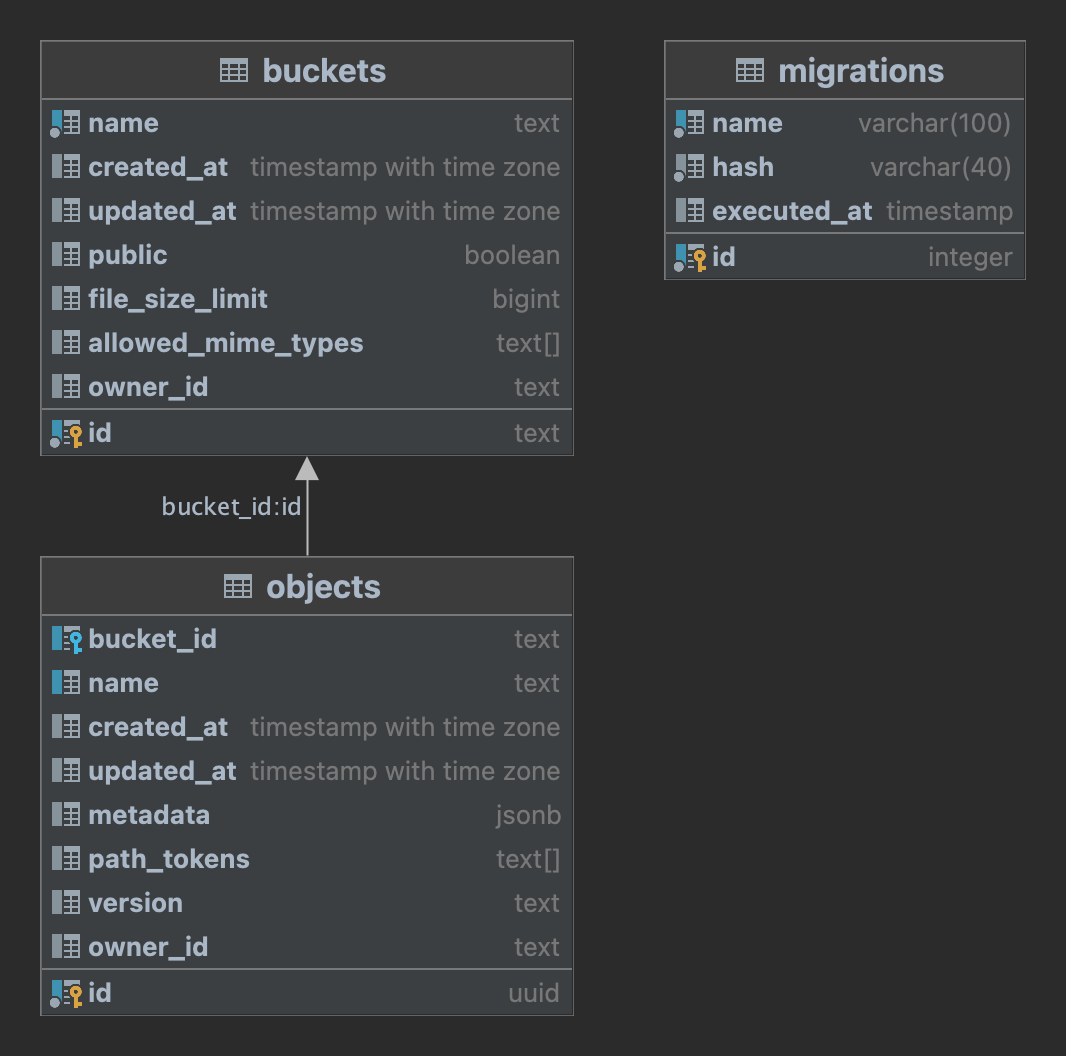Viewport: 1066px width, 1056px height.
Task: Click the column icon beside hash in migrations
Action: point(690,167)
